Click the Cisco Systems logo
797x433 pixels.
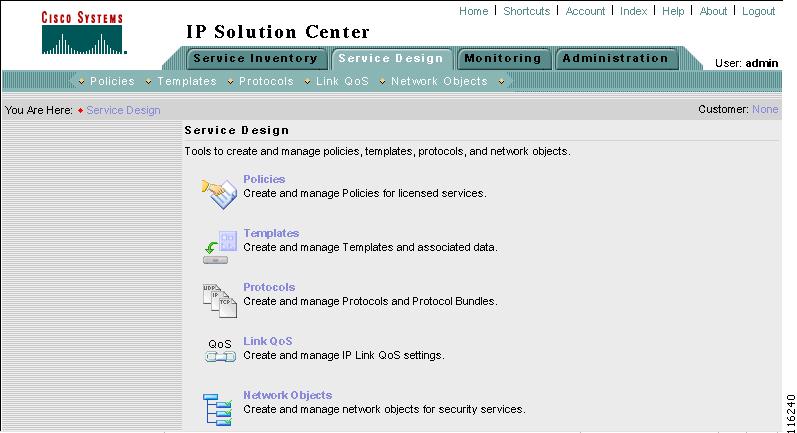pyautogui.click(x=83, y=33)
